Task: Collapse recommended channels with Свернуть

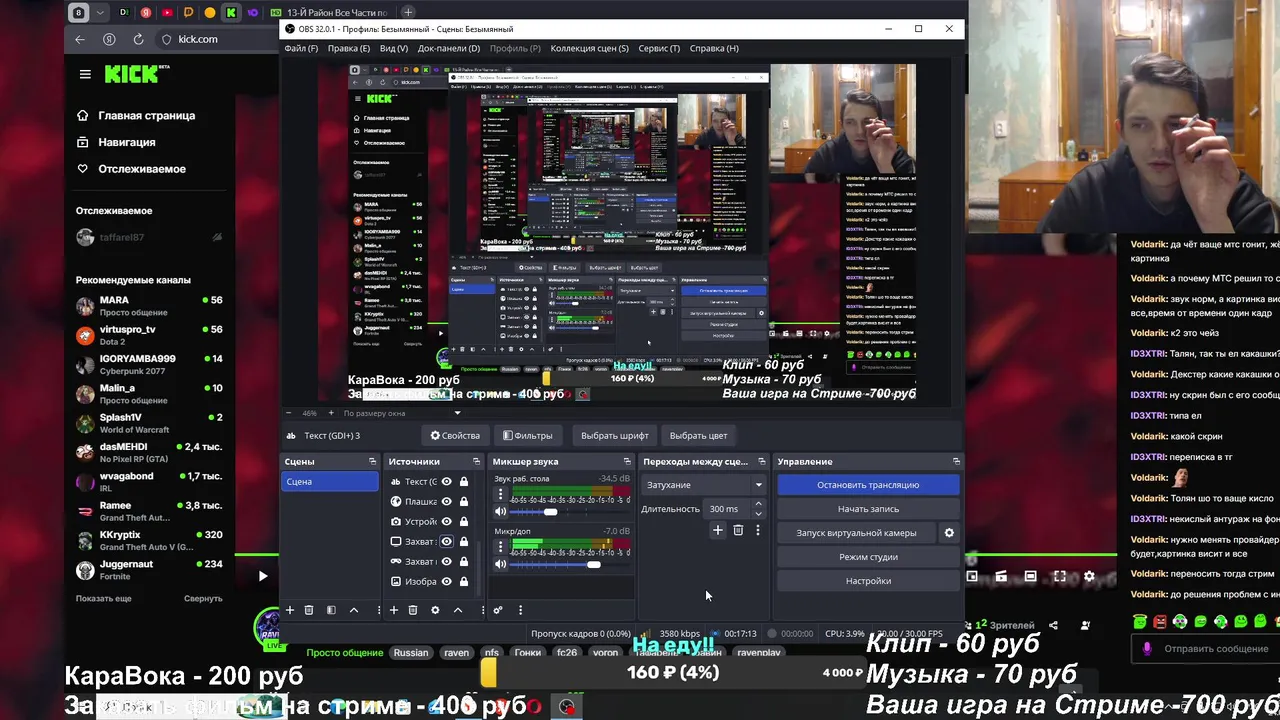Action: pyautogui.click(x=203, y=598)
